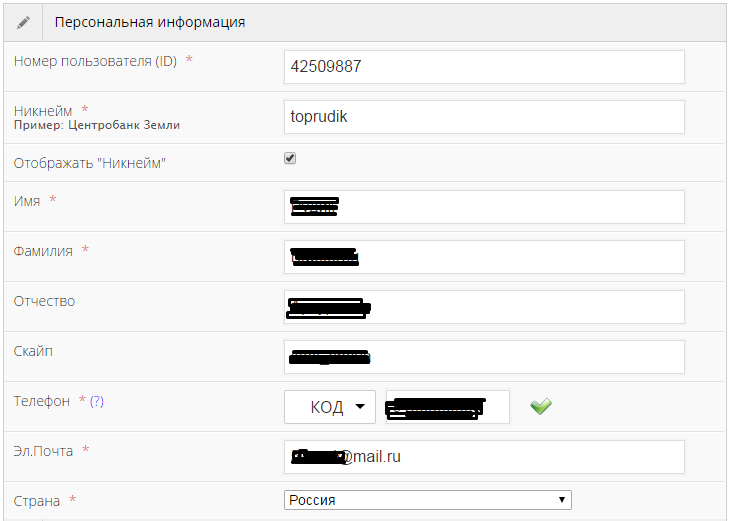Click the Эл.Почта label text
Screen dimensions: 731x521
pyautogui.click(x=43, y=451)
